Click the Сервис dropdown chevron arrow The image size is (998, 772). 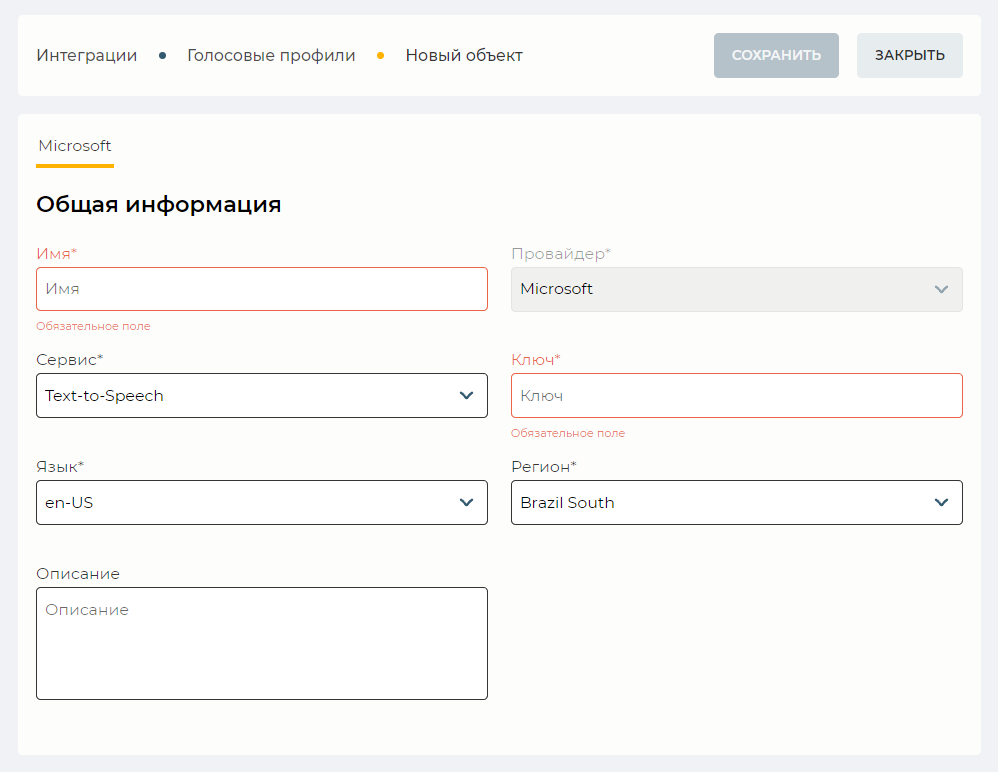[466, 395]
